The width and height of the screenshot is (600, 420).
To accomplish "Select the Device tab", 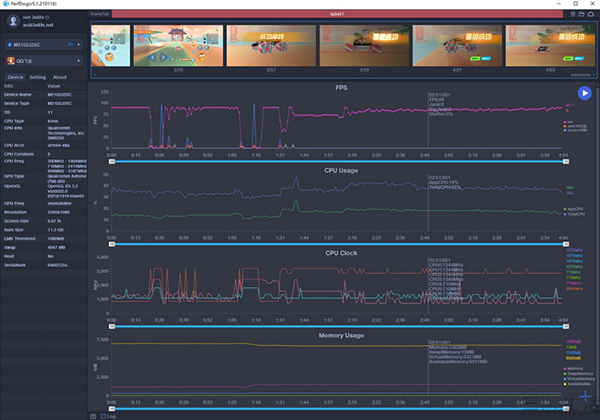I will (x=15, y=76).
